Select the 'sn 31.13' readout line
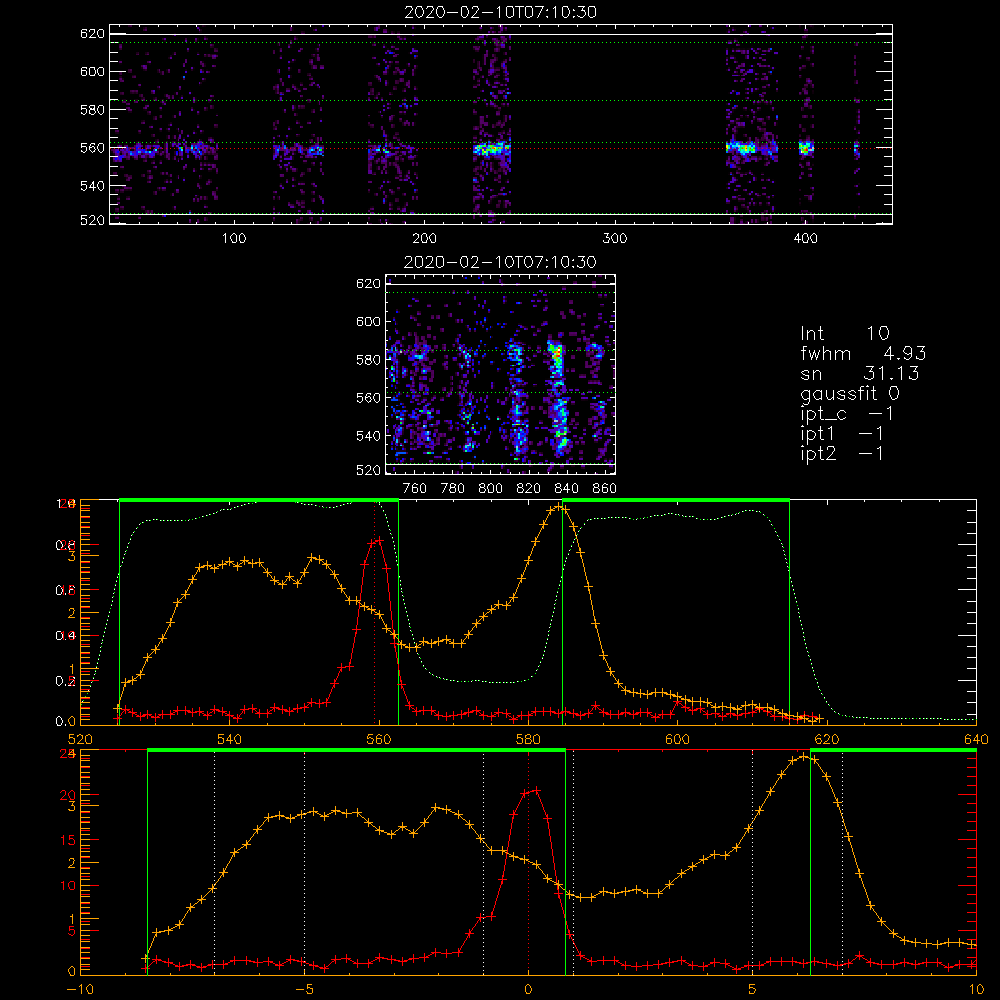This screenshot has width=1000, height=1000. (x=860, y=373)
